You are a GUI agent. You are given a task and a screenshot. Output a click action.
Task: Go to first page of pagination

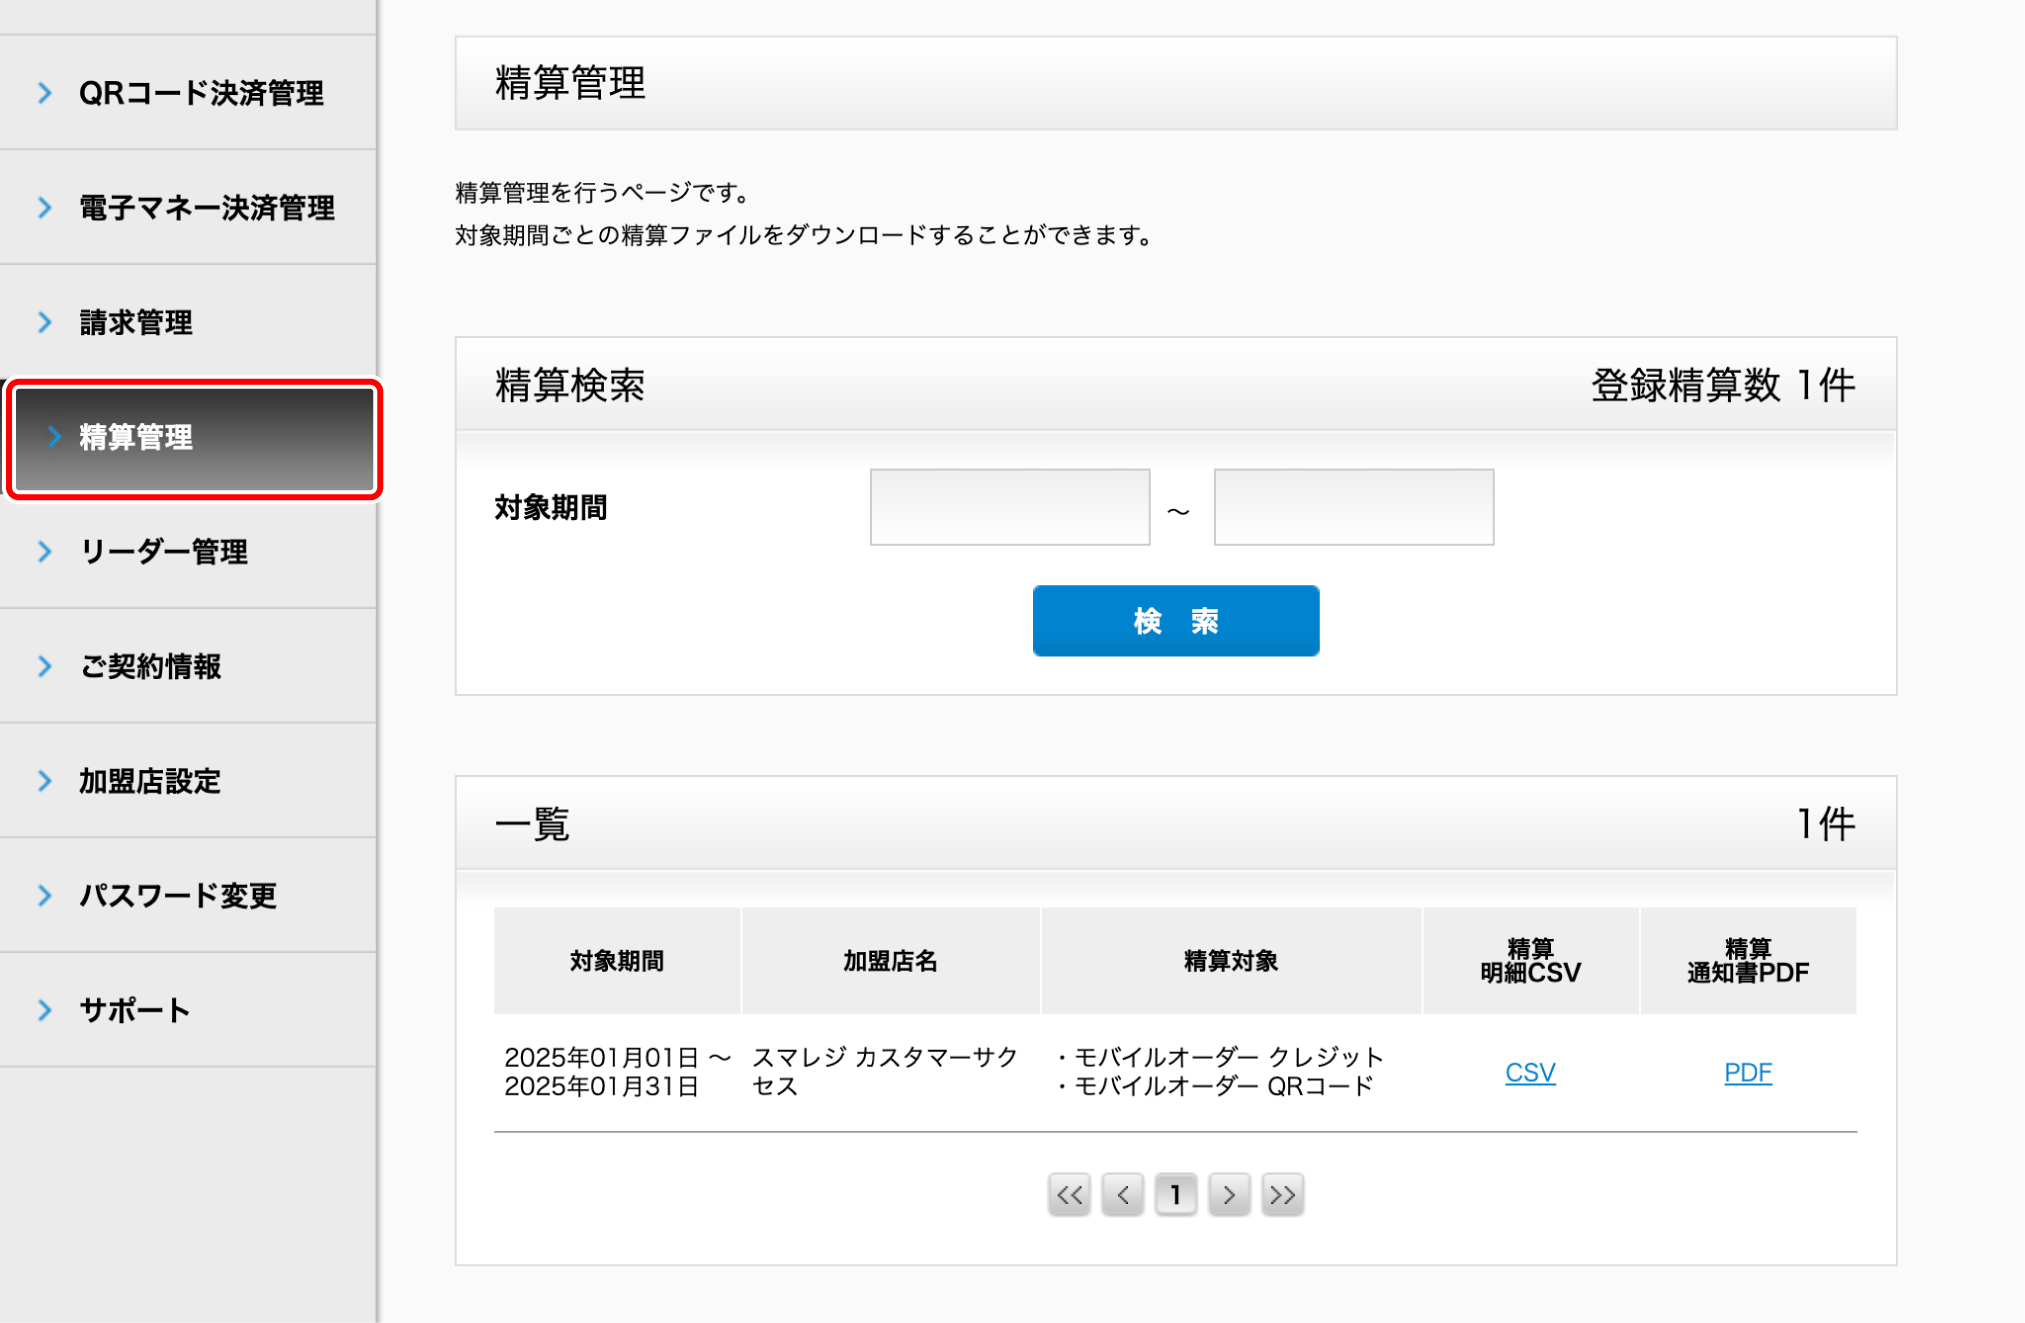coord(1069,1194)
